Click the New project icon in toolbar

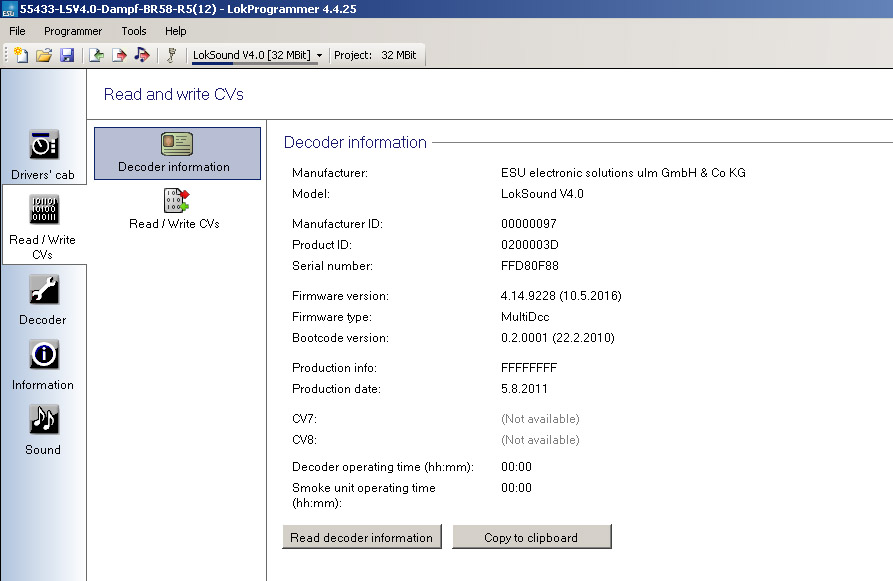tap(20, 55)
